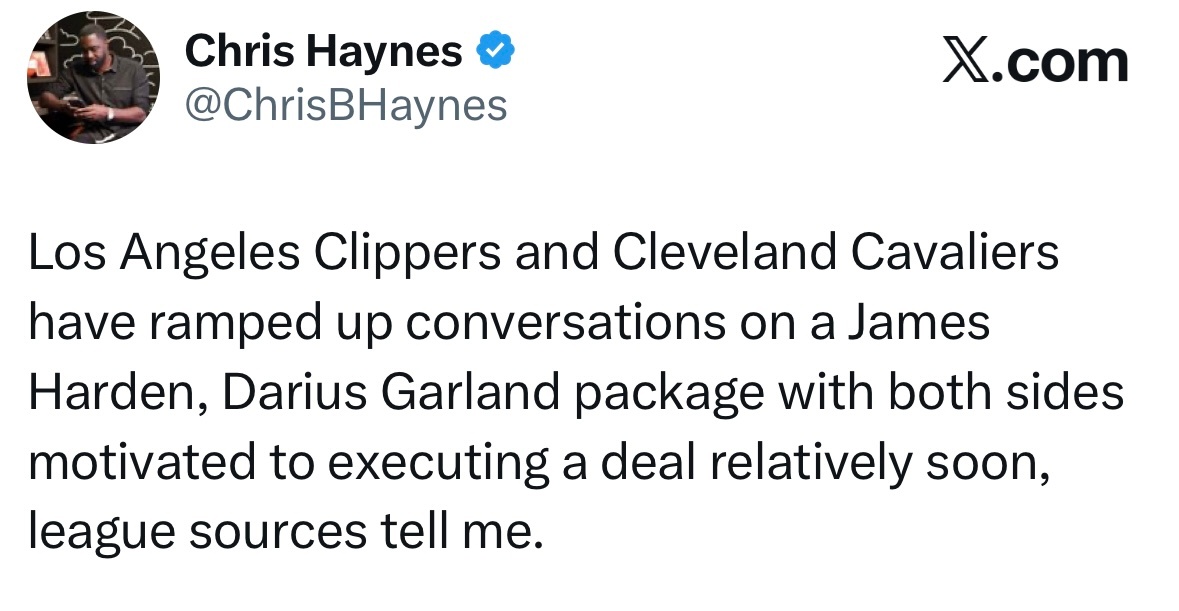Click the name "James" in the tweet
This screenshot has height=611, width=1179.
point(919,322)
